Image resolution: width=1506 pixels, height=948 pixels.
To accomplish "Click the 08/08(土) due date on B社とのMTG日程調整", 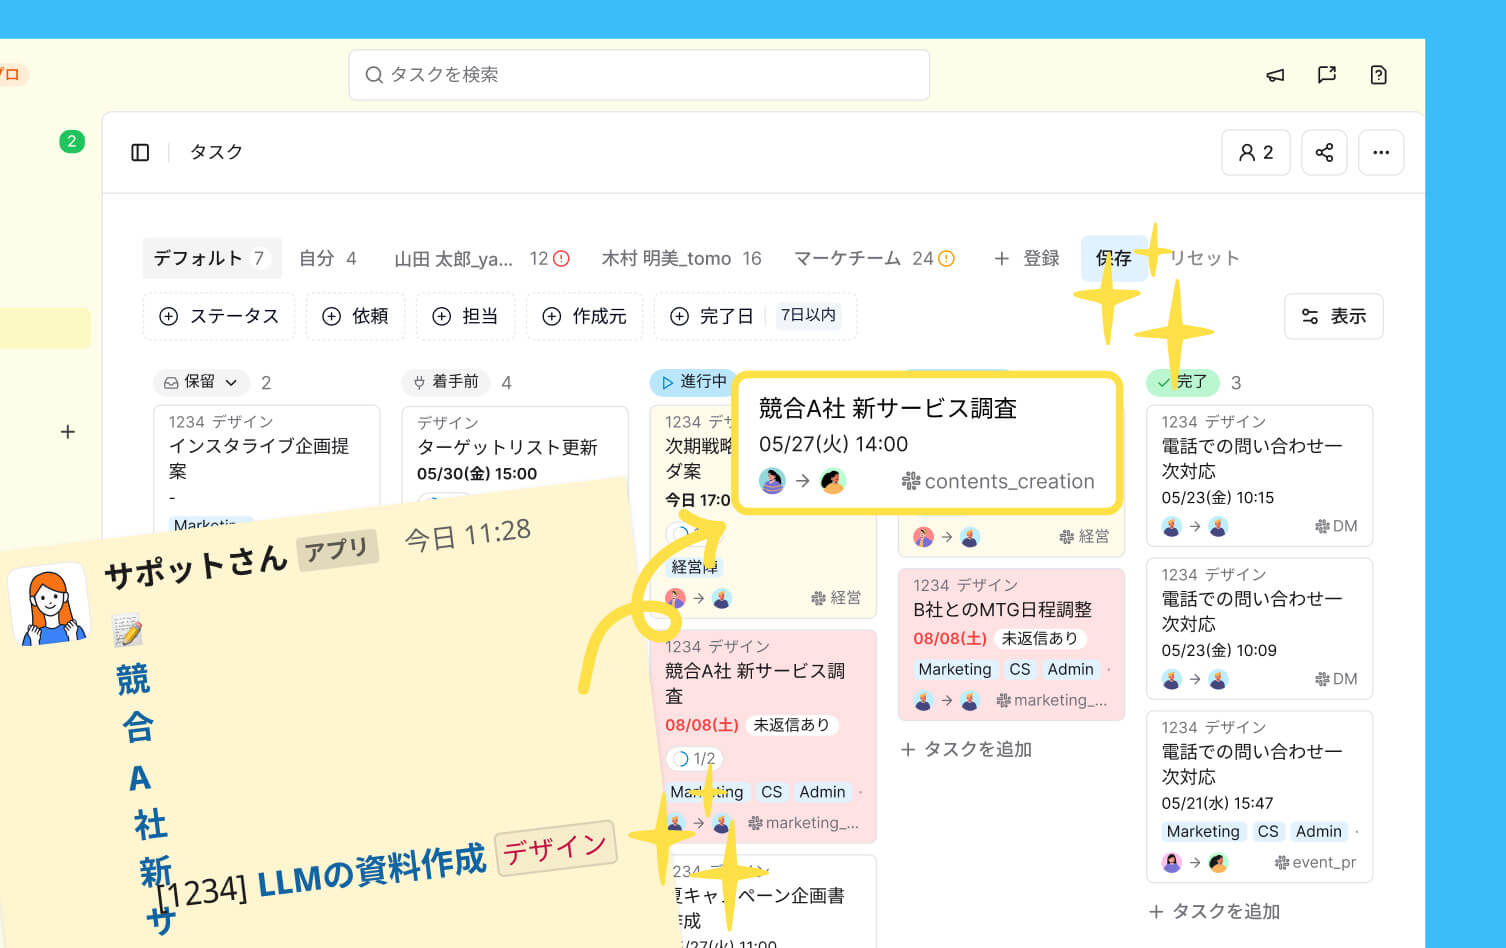I will click(x=950, y=638).
